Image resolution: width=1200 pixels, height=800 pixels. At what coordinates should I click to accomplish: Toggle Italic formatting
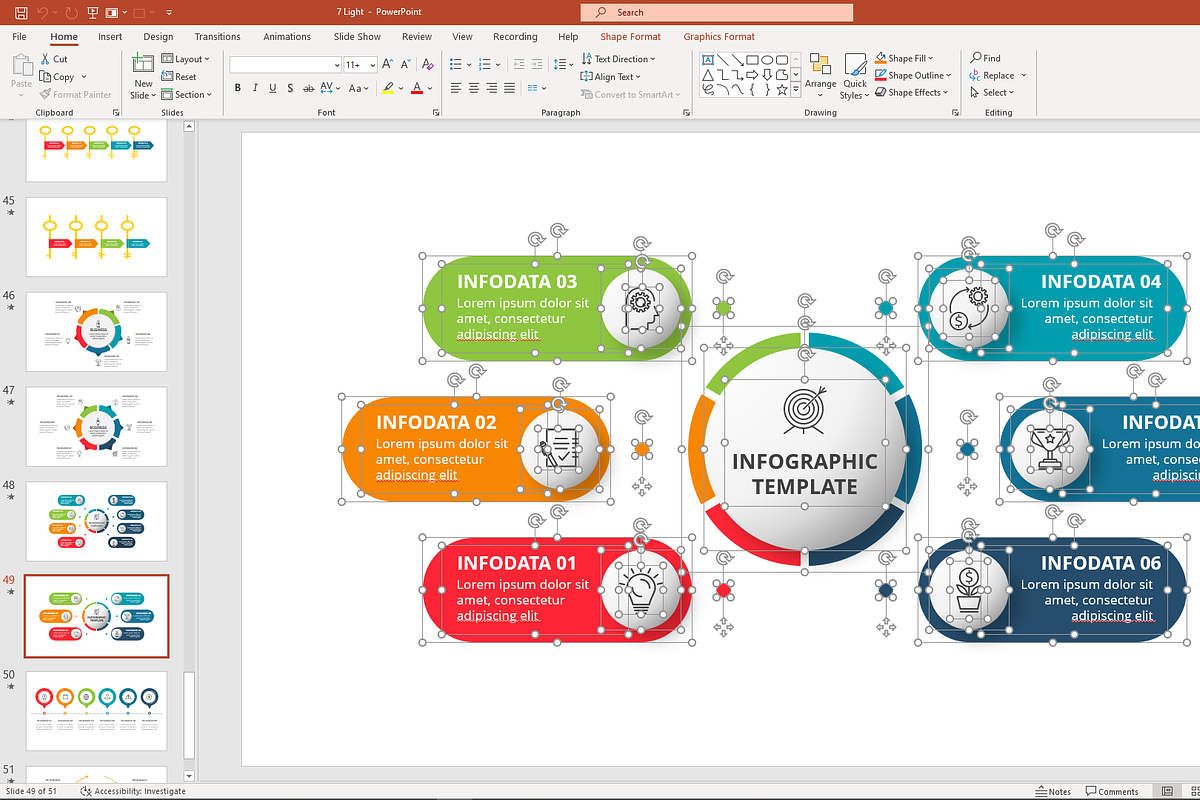(x=256, y=88)
